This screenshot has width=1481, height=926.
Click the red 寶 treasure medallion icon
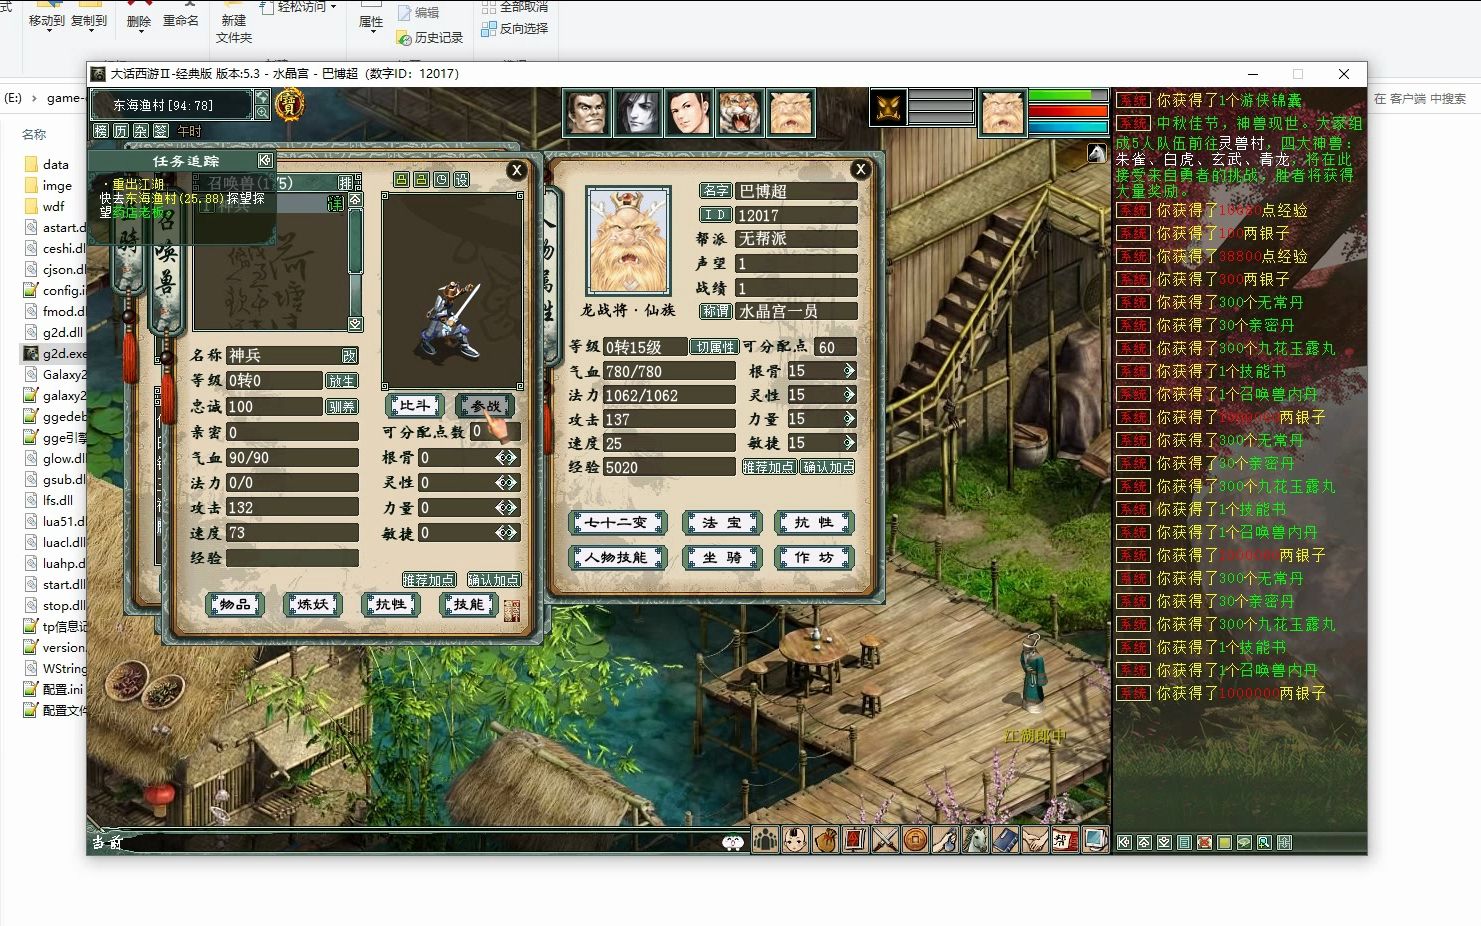click(290, 104)
